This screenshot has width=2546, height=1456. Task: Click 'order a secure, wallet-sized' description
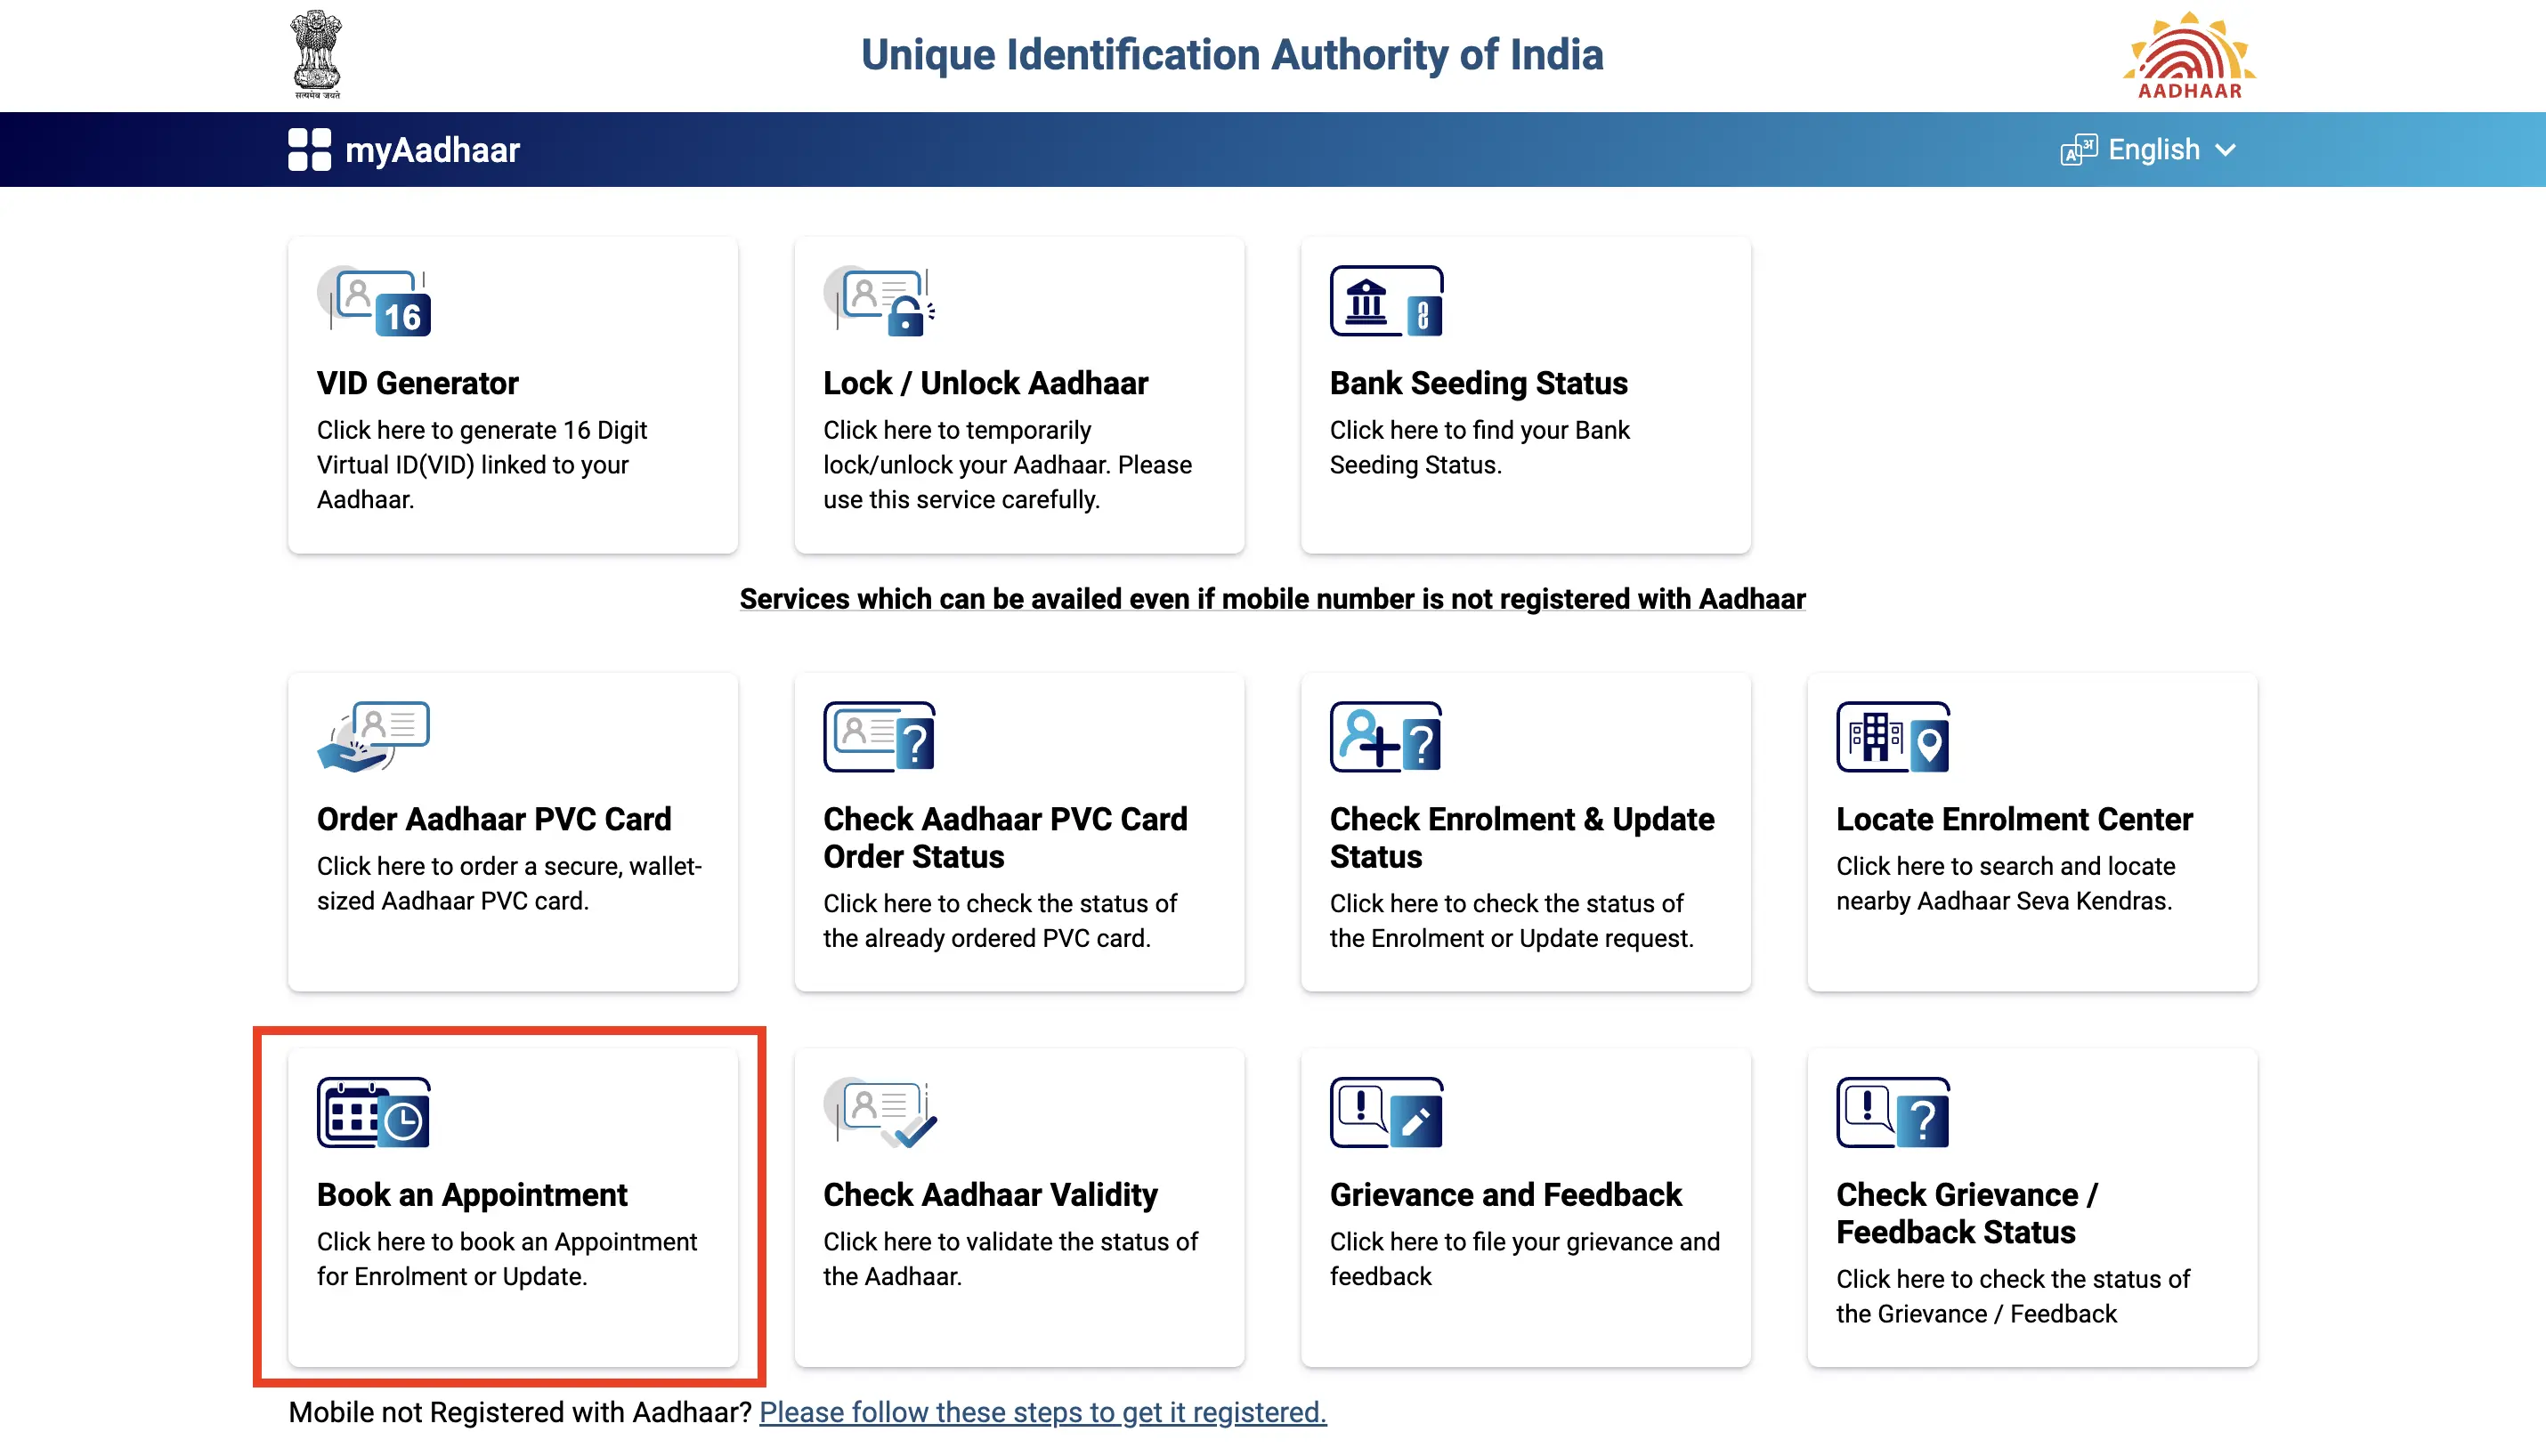point(509,883)
